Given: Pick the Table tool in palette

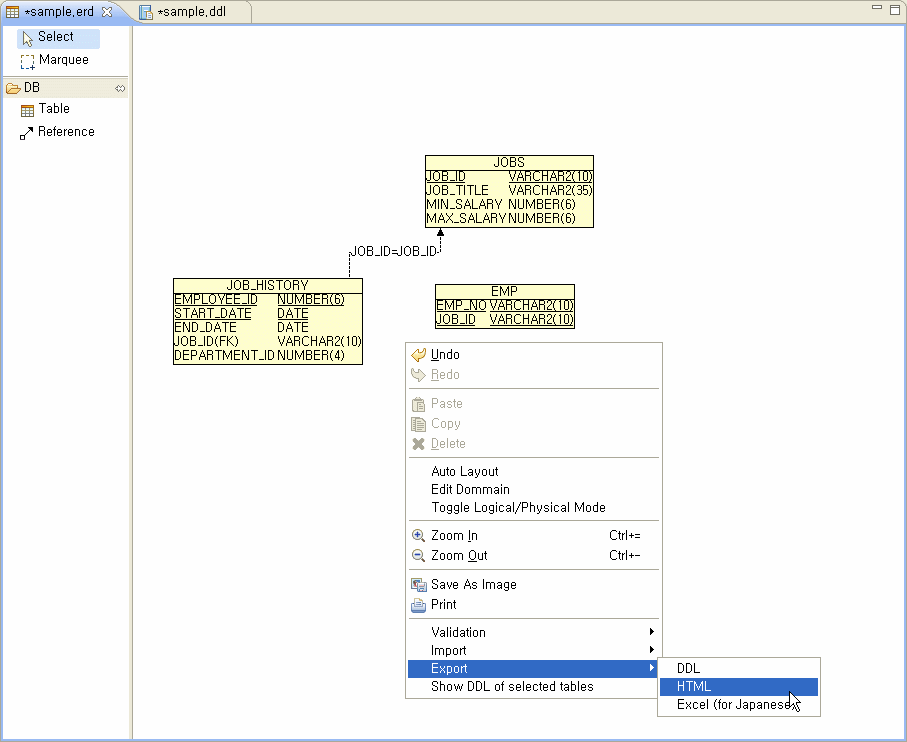Looking at the screenshot, I should click(54, 109).
